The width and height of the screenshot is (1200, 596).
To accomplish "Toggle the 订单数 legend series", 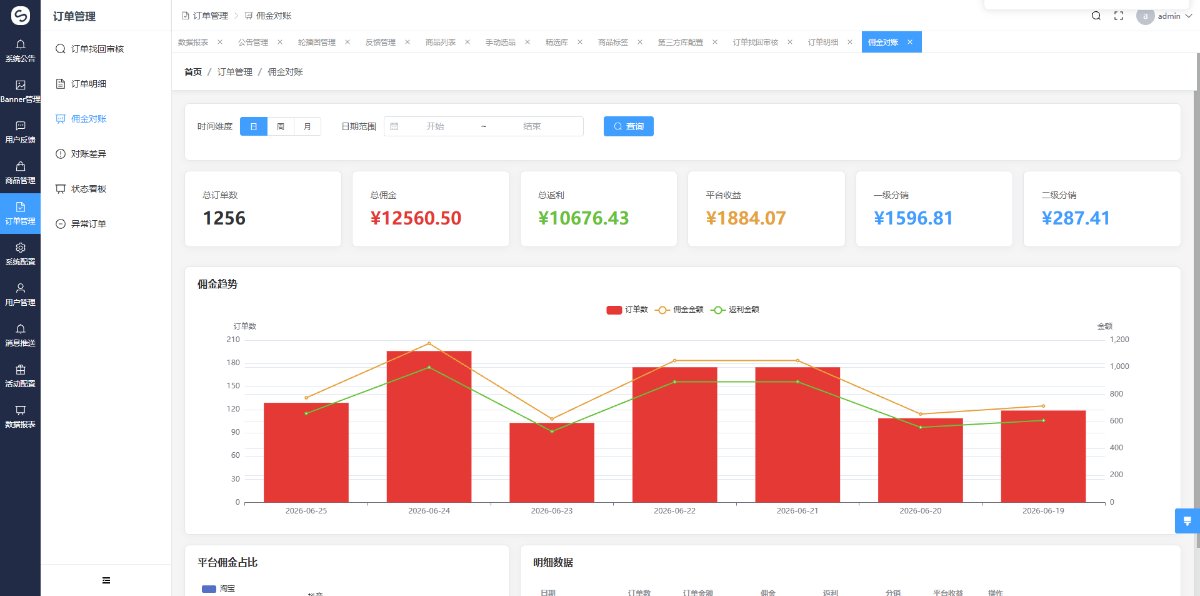I will 627,310.
